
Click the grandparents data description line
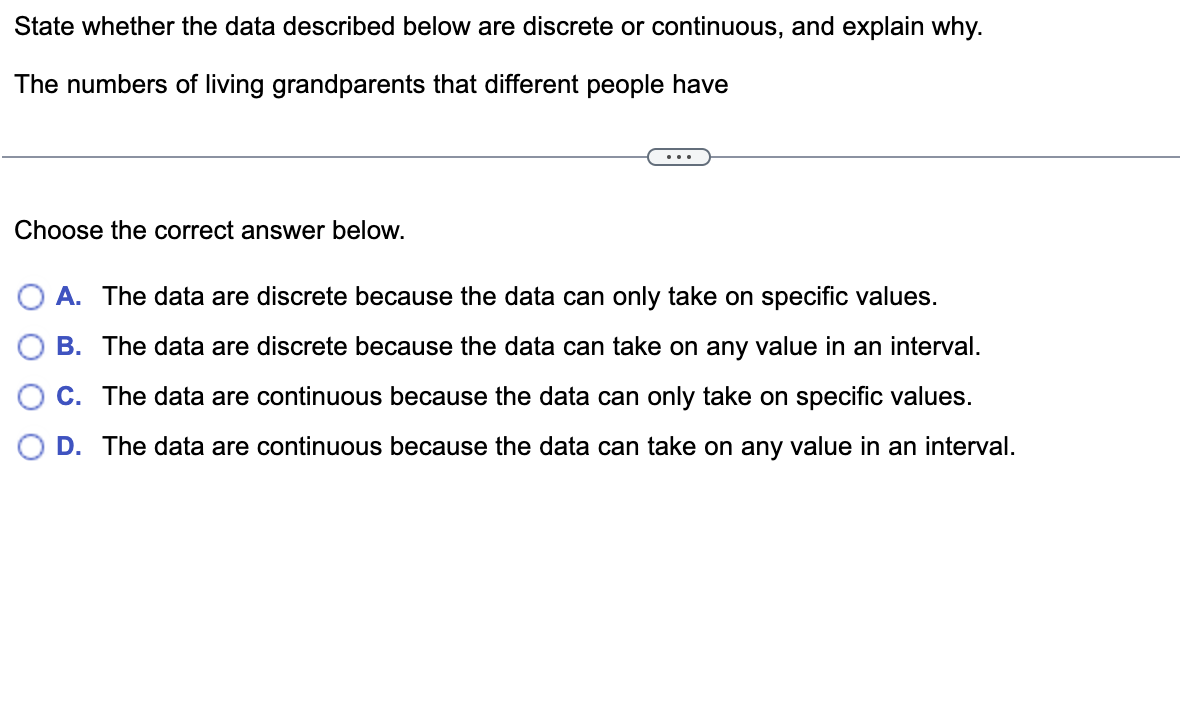click(371, 85)
